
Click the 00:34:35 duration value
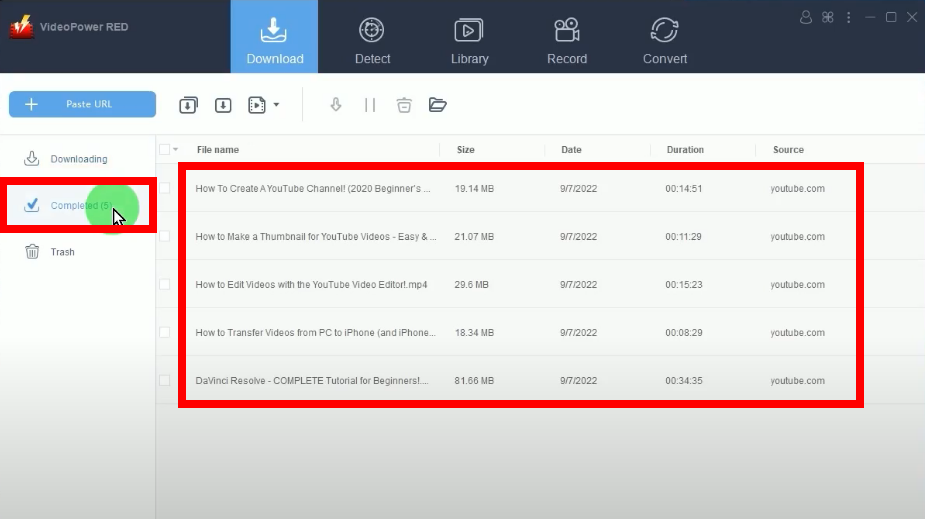684,380
